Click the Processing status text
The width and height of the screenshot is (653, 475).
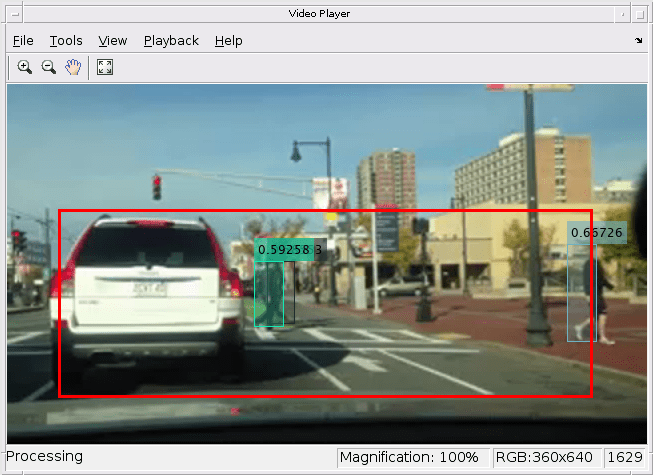pos(45,456)
